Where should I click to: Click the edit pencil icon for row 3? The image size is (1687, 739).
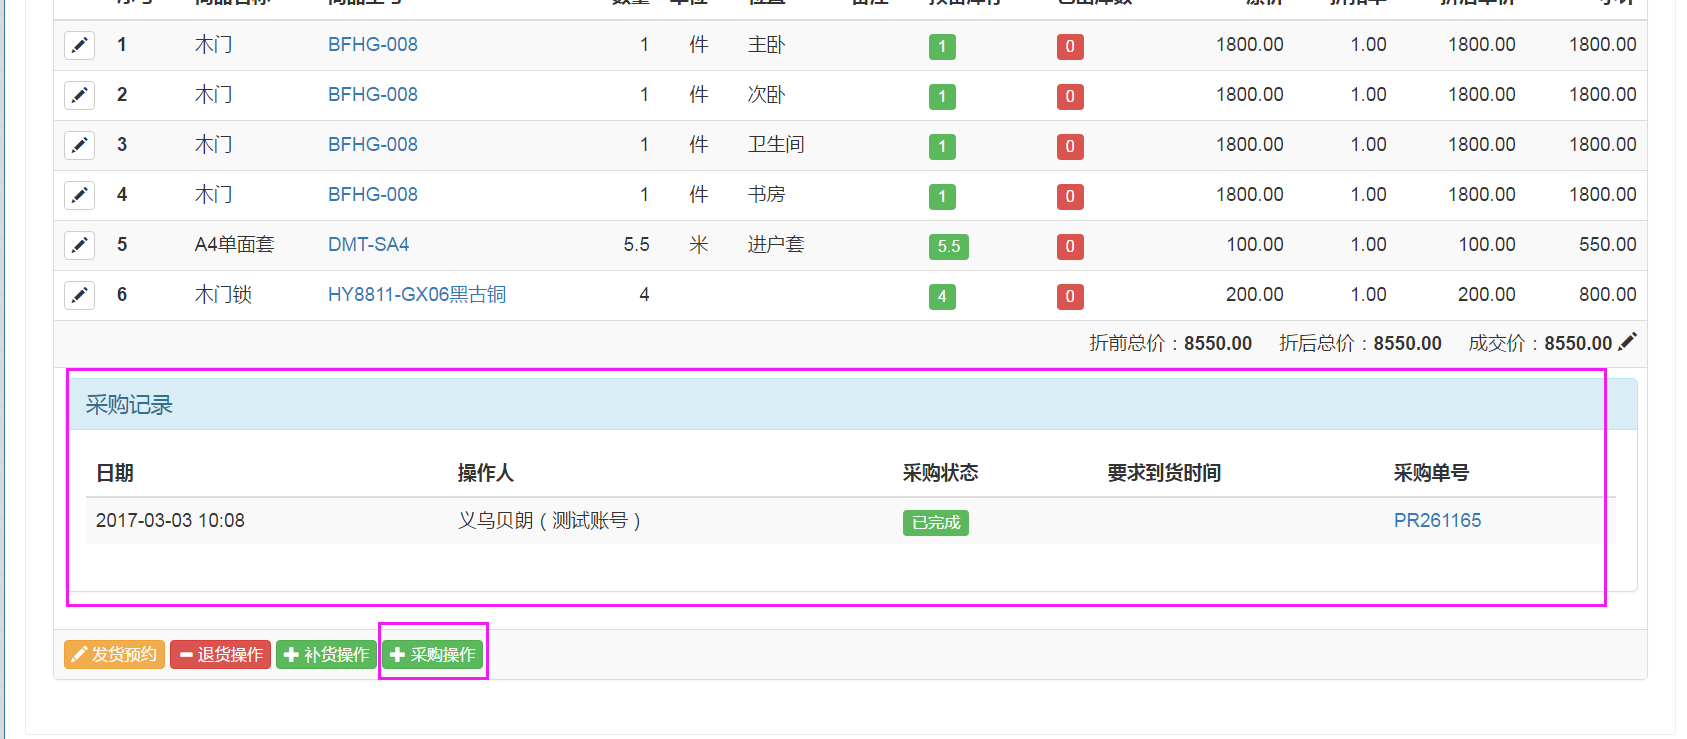(79, 145)
